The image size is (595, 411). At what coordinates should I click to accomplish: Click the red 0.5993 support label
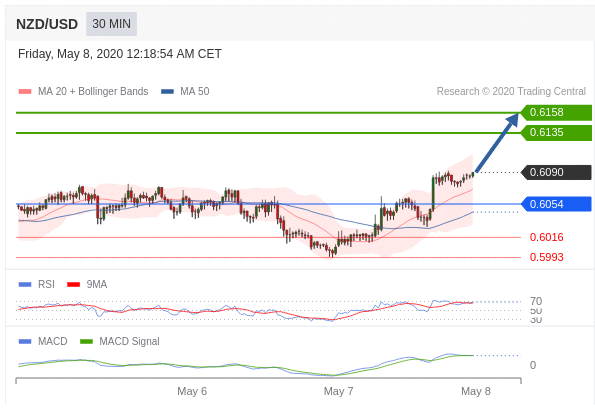[546, 257]
